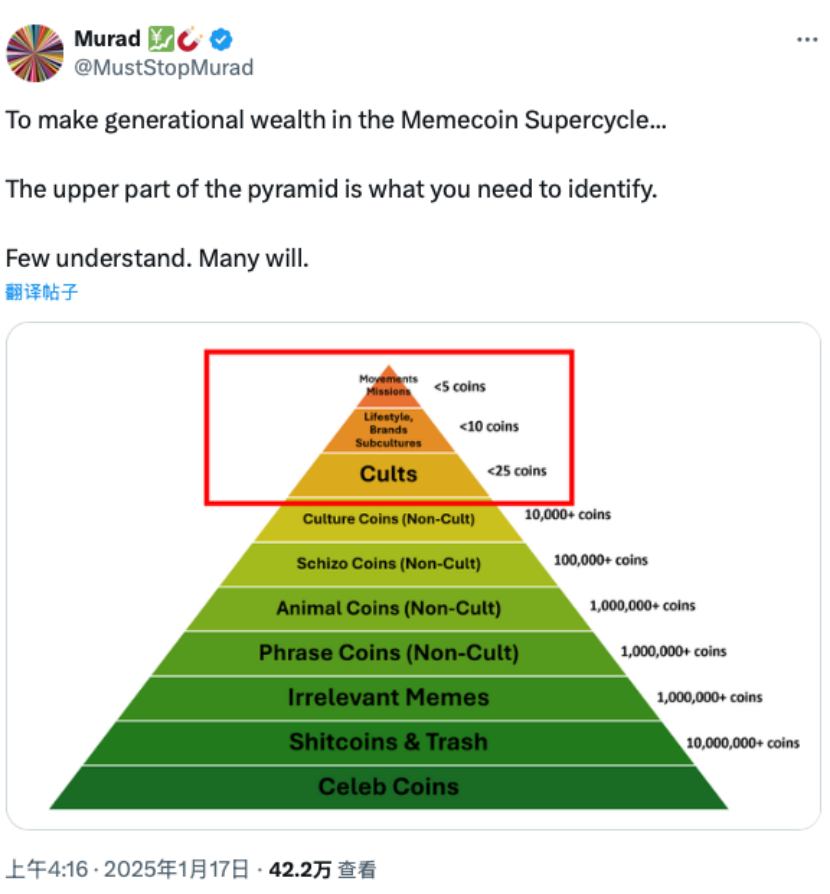The image size is (830, 894).
Task: Click the Animal Coins (Non-Cult) tier
Action: (388, 608)
